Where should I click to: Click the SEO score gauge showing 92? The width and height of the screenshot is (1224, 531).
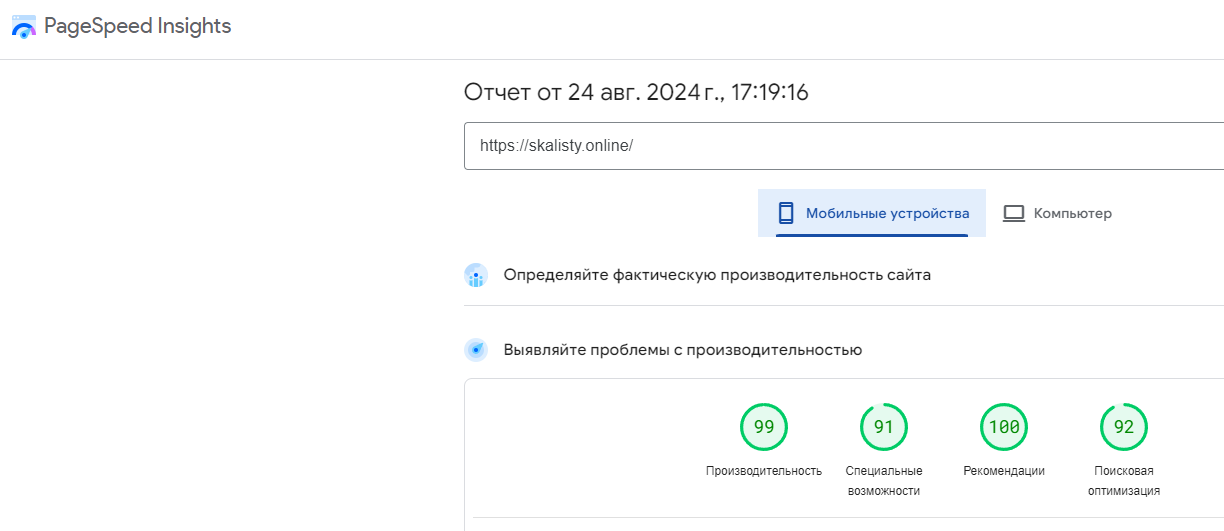coord(1124,427)
